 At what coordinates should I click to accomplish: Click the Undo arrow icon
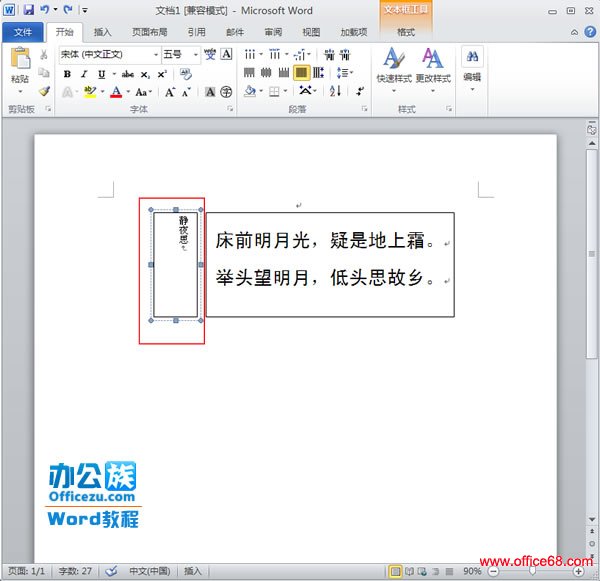(x=45, y=9)
